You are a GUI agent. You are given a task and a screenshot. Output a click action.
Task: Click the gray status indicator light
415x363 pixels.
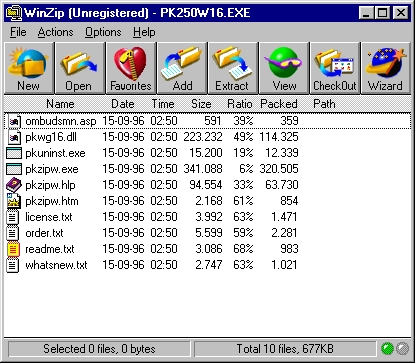pyautogui.click(x=402, y=349)
